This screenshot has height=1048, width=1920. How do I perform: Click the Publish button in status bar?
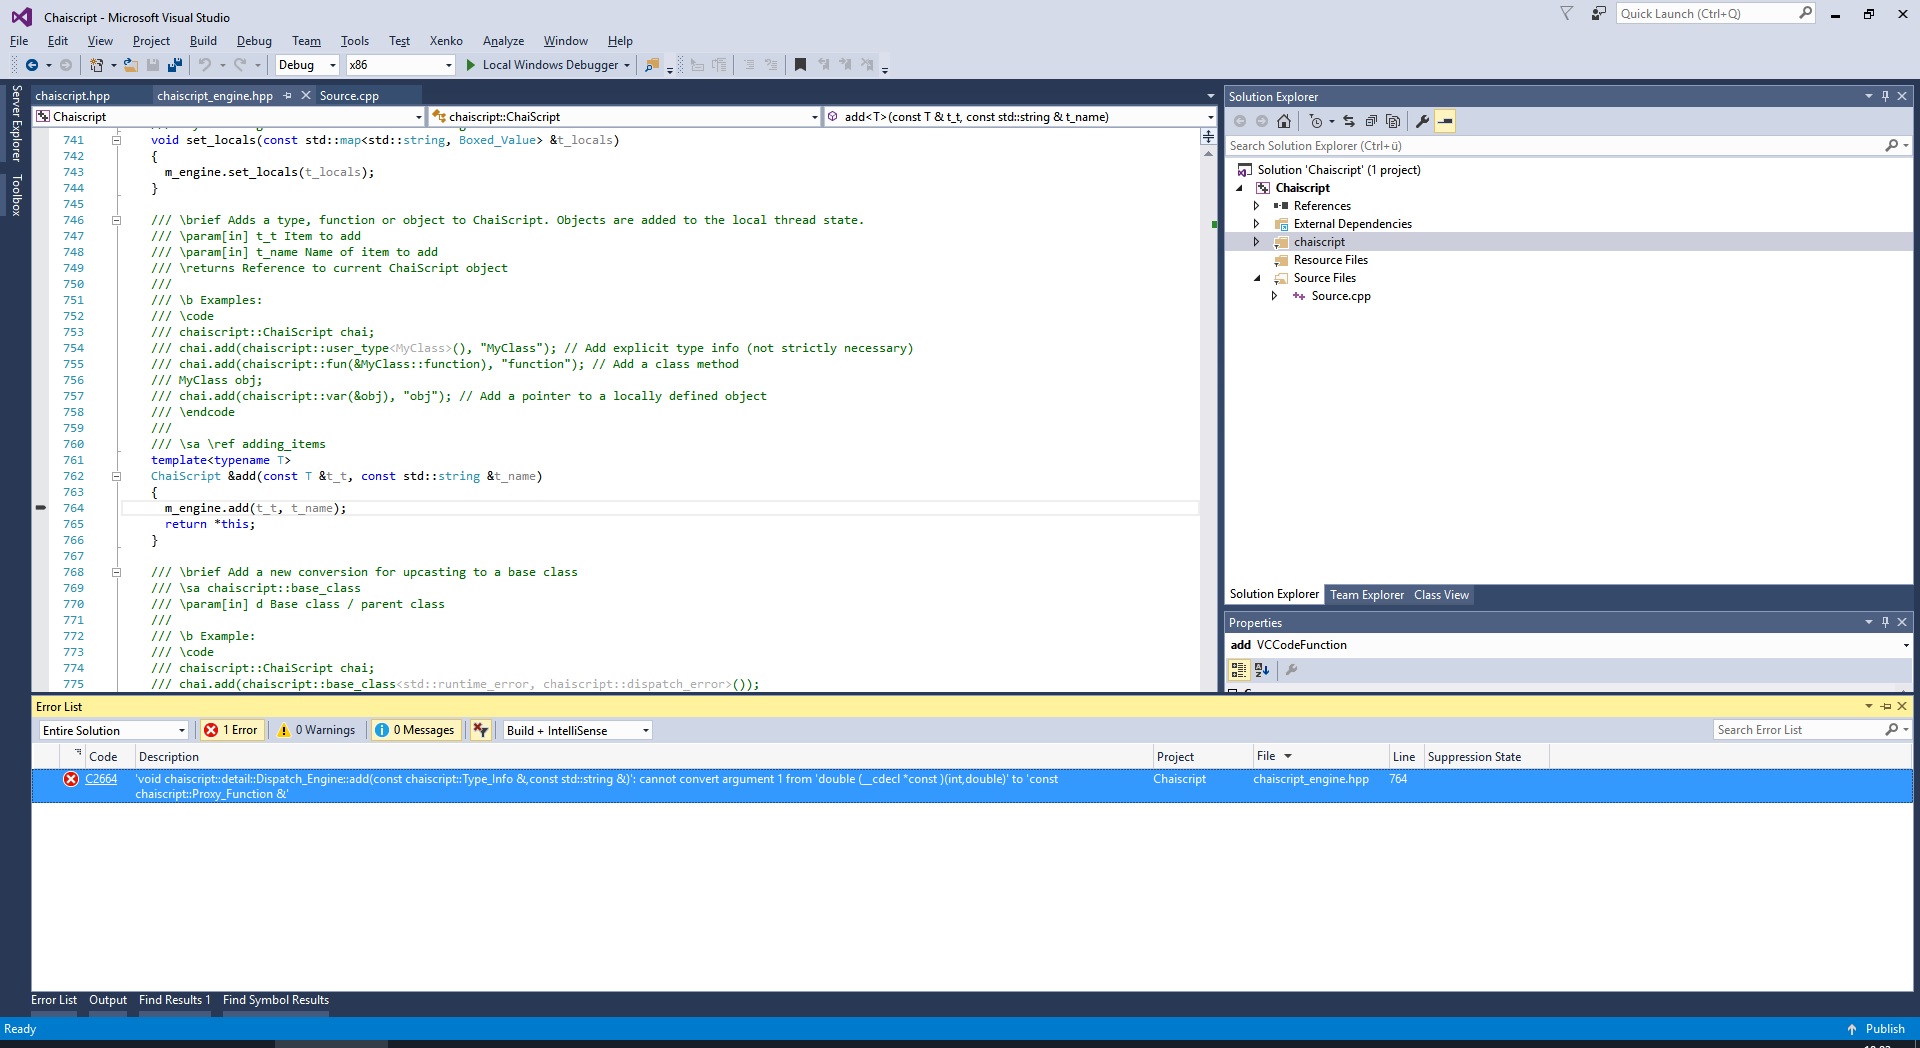coord(1876,1029)
